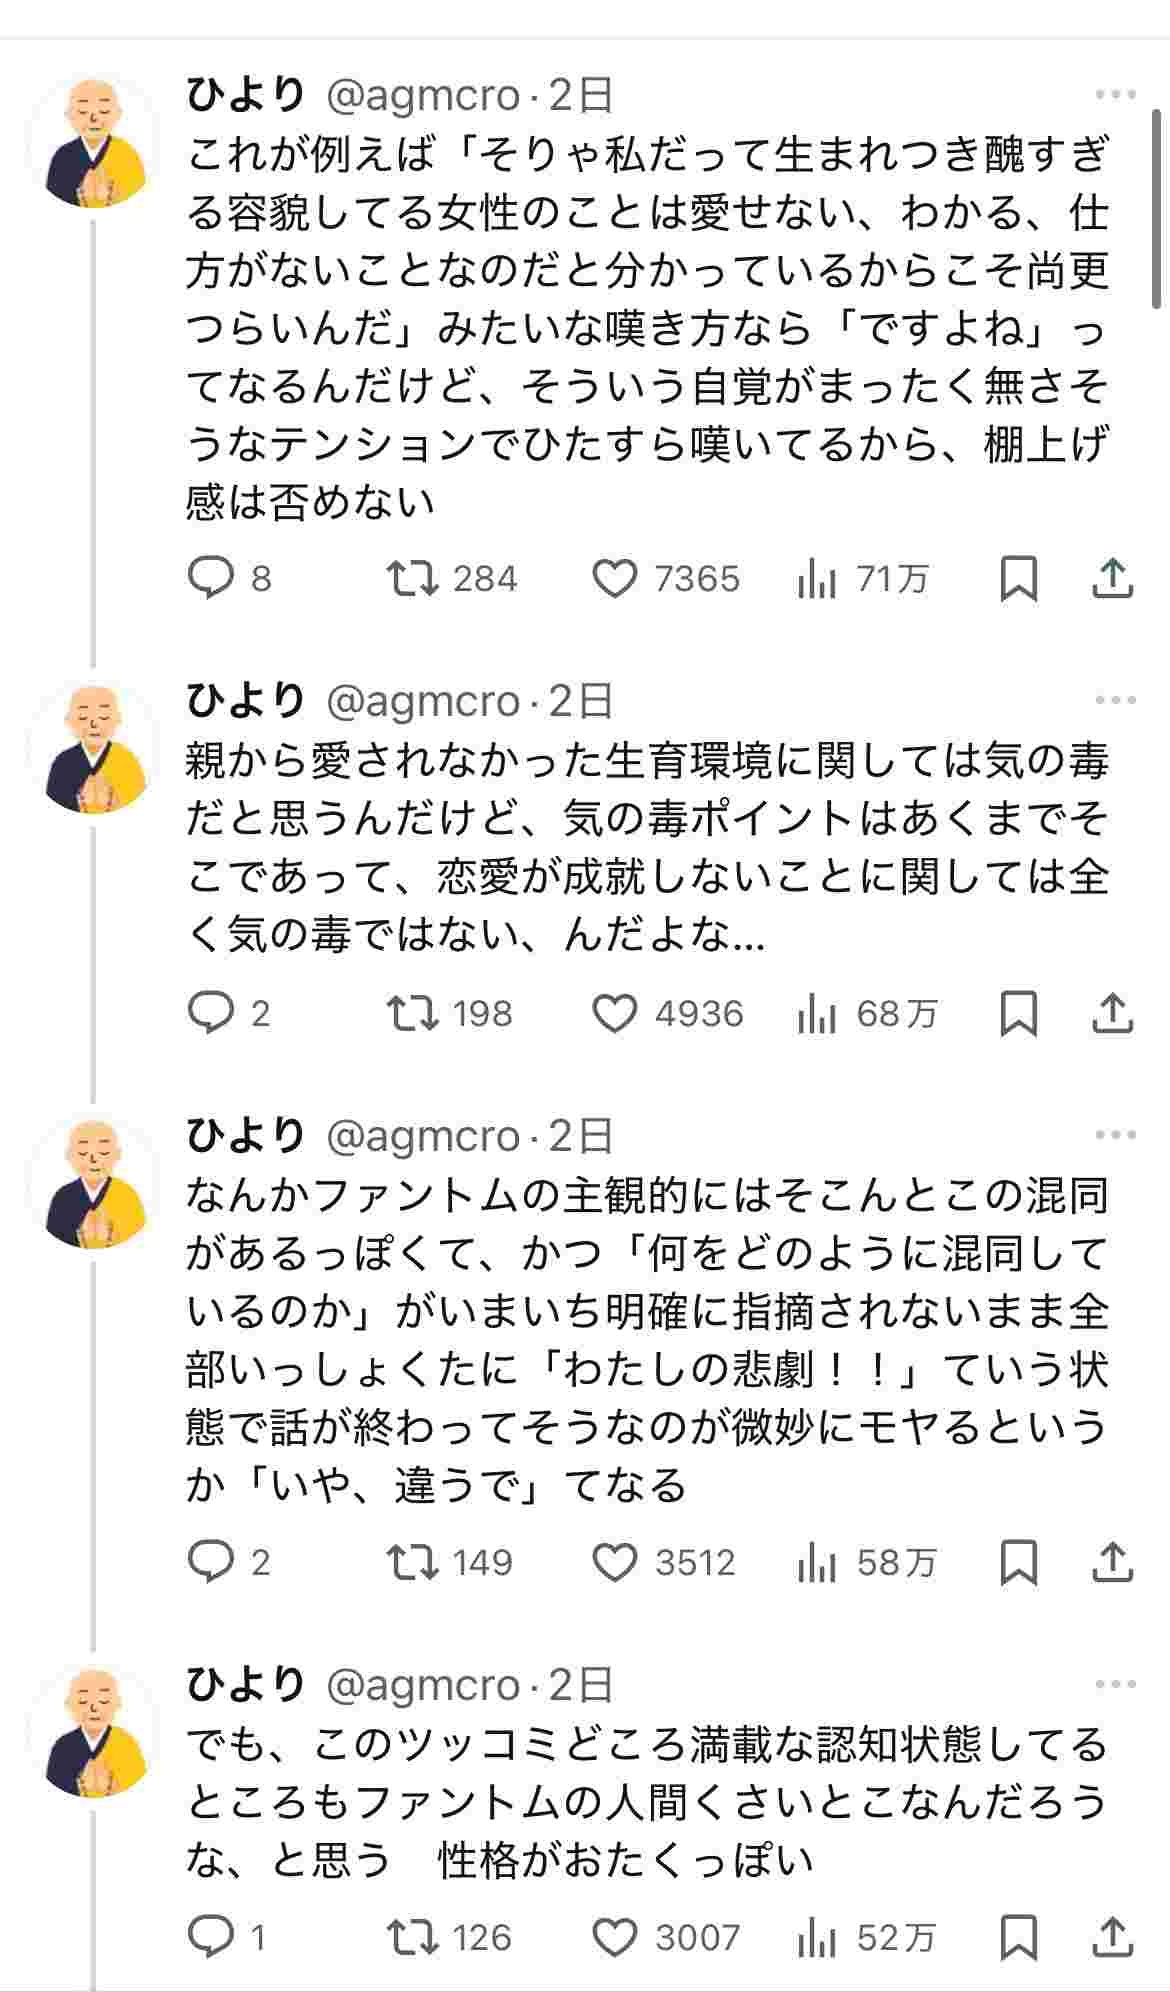Image resolution: width=1170 pixels, height=1992 pixels.
Task: Open more options for the first tweet
Action: tap(1115, 95)
